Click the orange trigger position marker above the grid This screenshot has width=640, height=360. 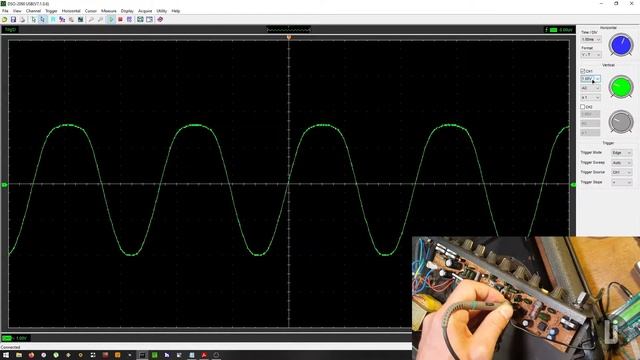289,38
